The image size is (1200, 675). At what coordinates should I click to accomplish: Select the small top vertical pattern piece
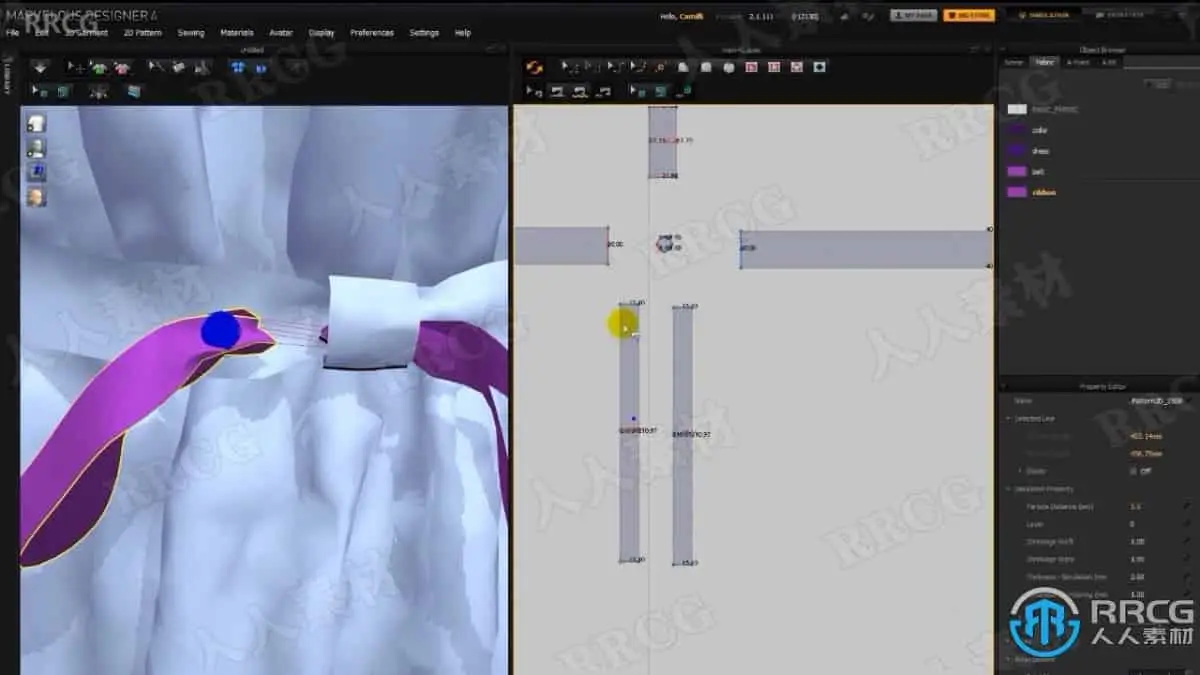(662, 142)
